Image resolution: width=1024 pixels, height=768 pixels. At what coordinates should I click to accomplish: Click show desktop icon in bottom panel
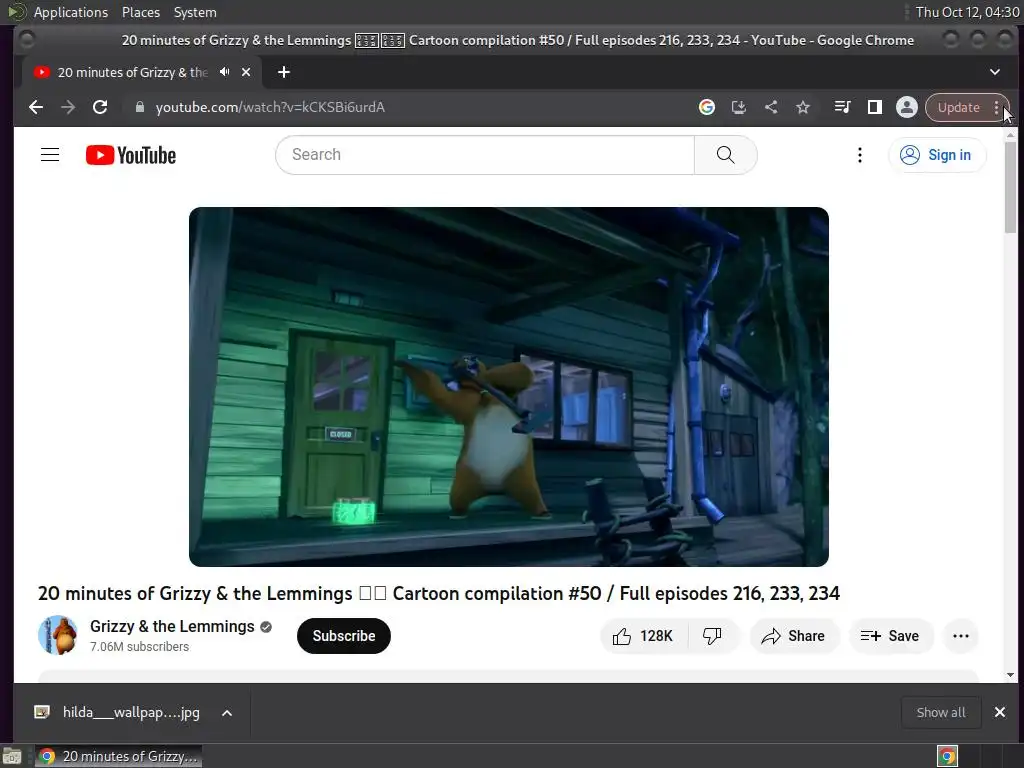[12, 756]
